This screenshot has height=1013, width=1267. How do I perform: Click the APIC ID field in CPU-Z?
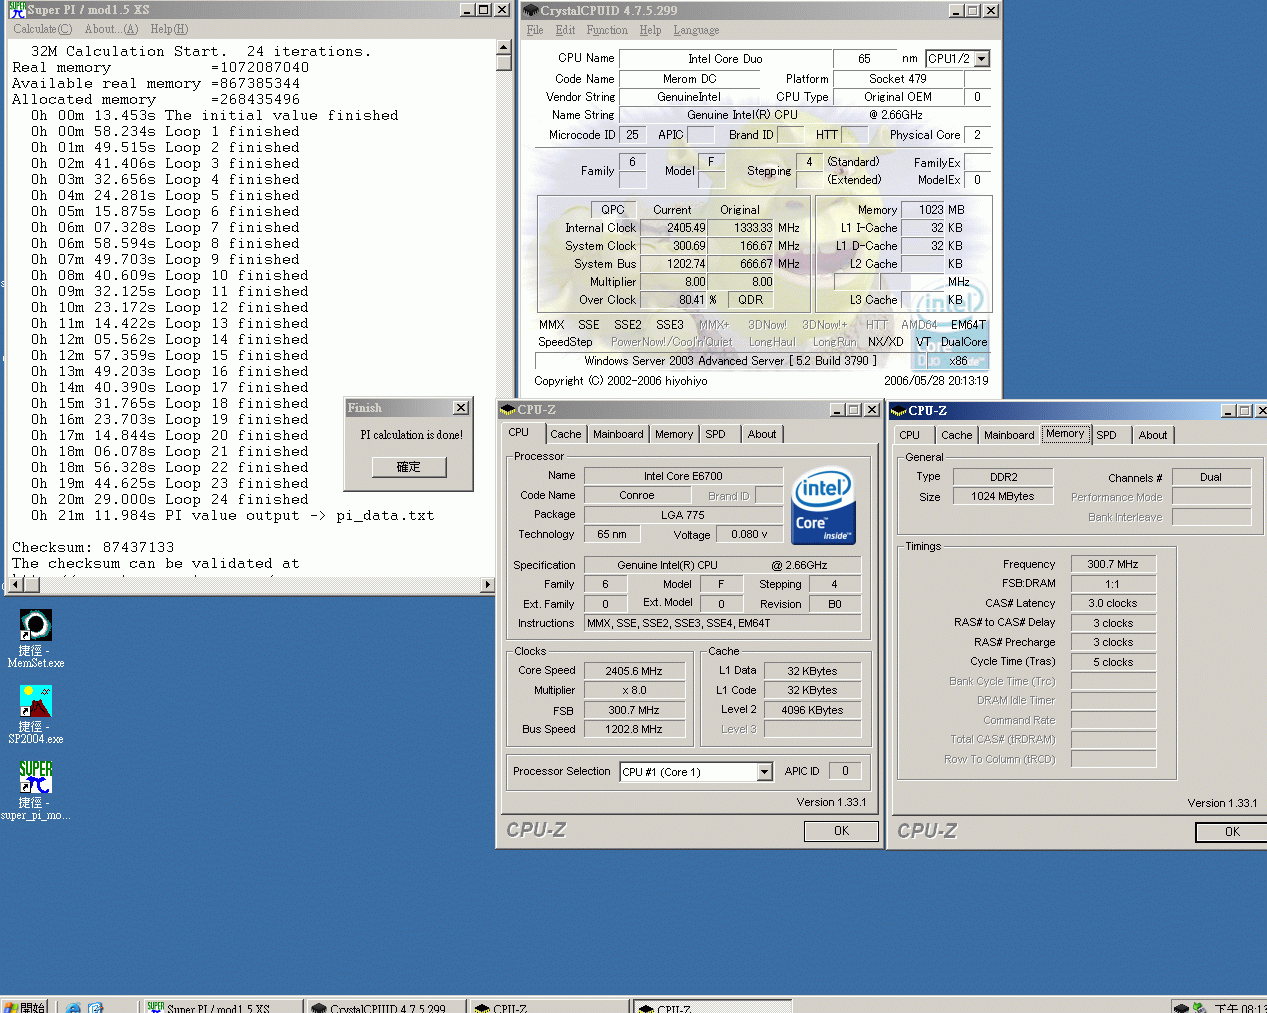pyautogui.click(x=845, y=771)
